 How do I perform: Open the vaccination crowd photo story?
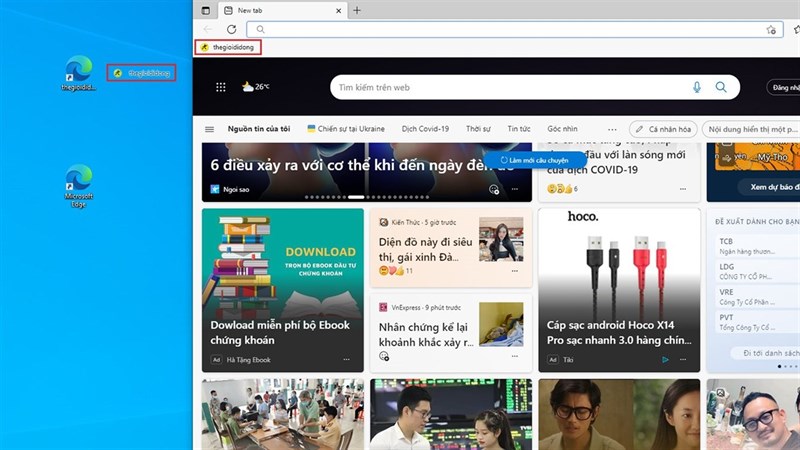coord(283,414)
